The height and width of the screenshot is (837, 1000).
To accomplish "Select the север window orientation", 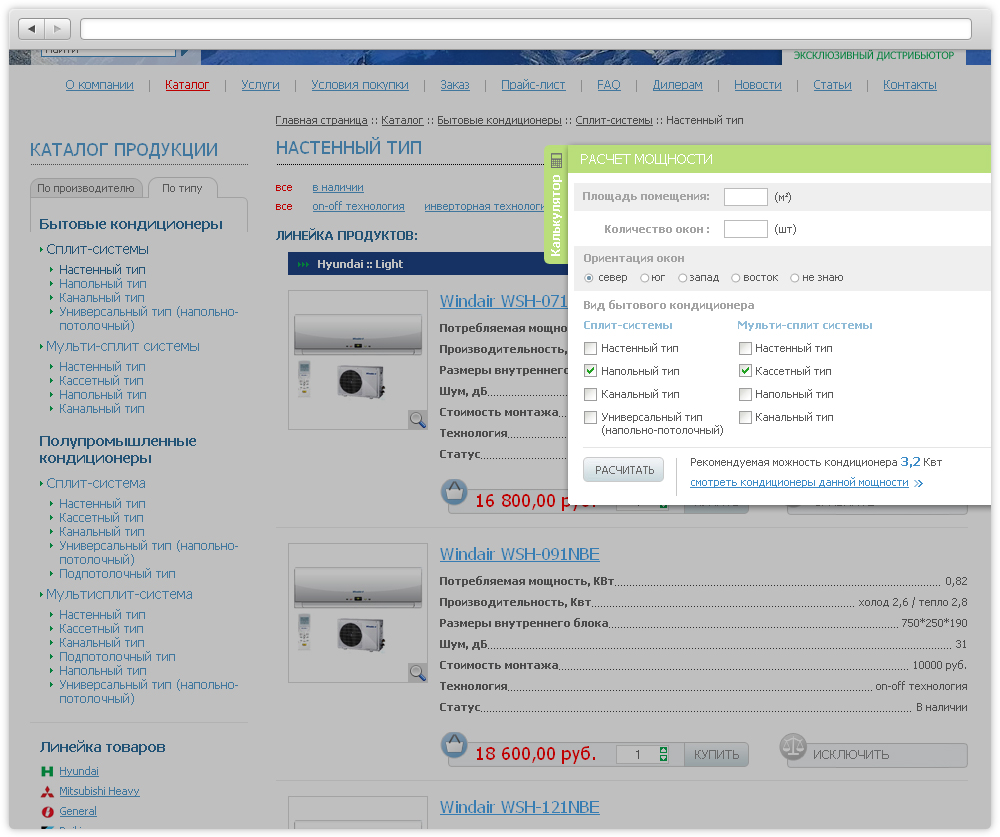I will [x=589, y=278].
